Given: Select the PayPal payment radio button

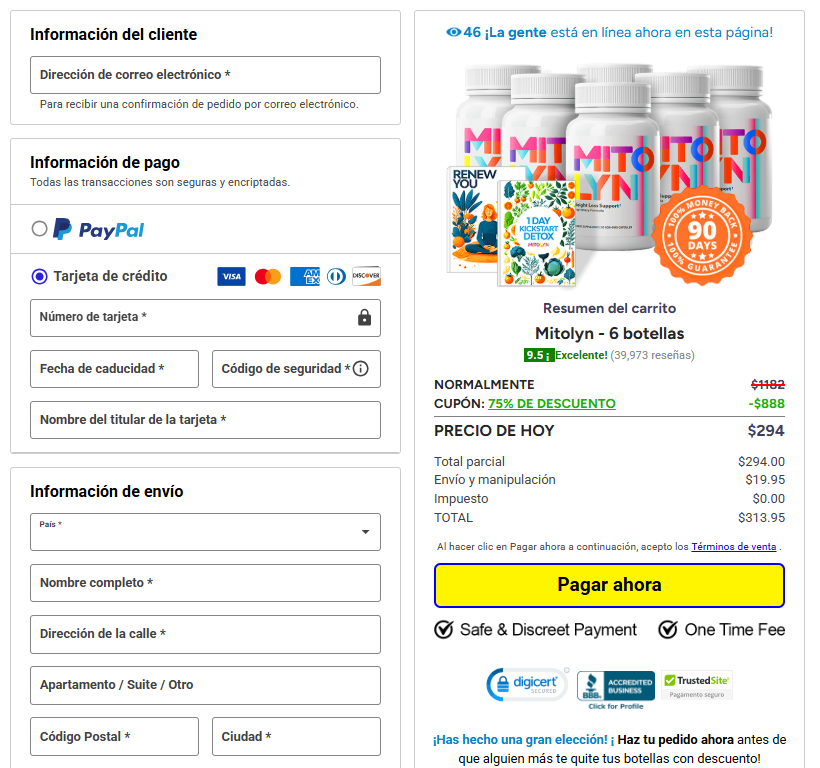Looking at the screenshot, I should pos(39,228).
